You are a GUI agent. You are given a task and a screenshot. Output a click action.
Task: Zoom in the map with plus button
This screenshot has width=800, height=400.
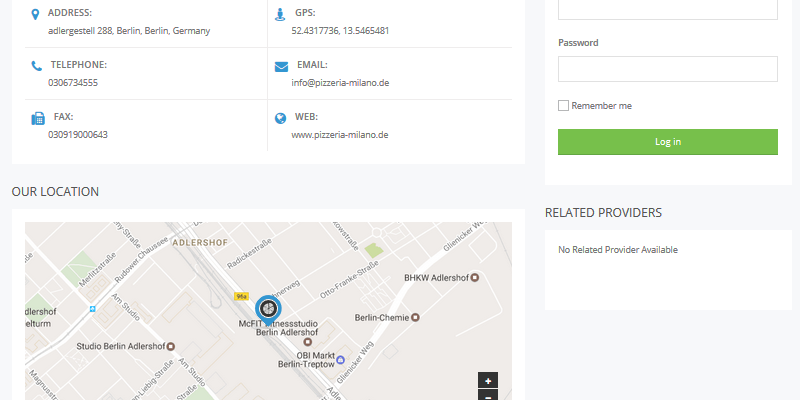488,380
